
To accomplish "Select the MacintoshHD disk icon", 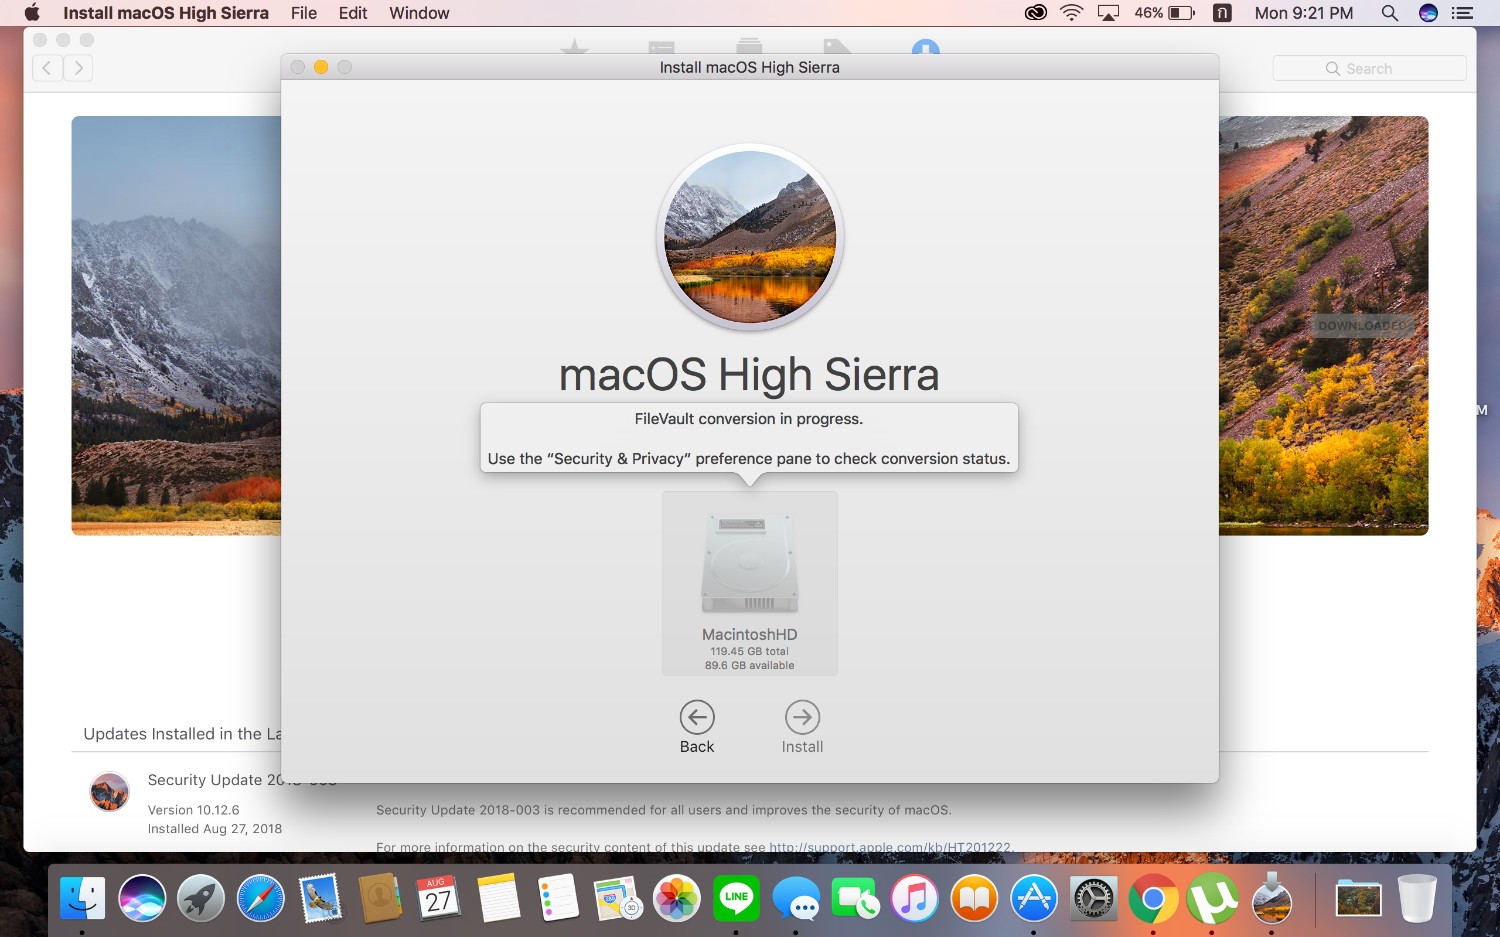I will [x=750, y=563].
